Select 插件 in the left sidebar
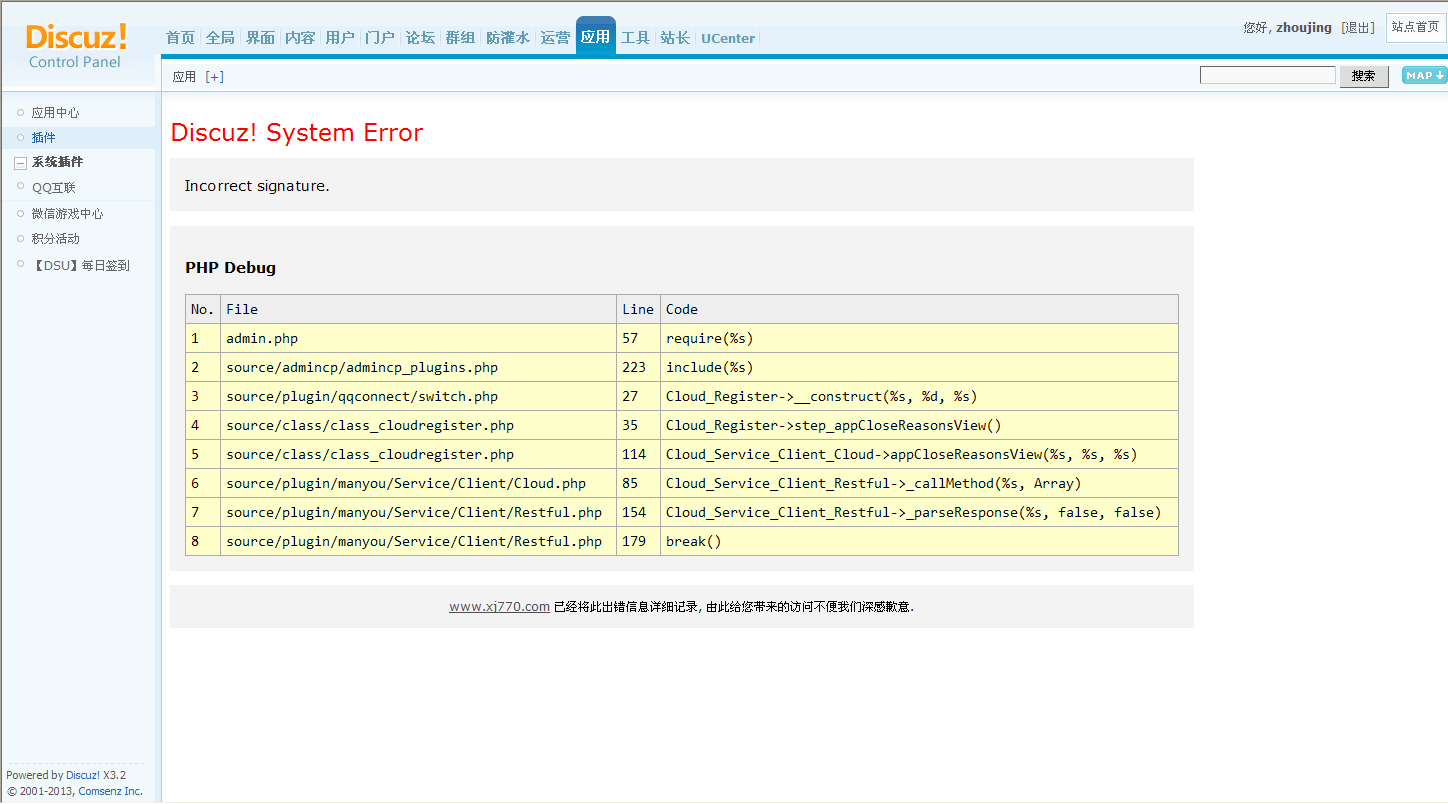The image size is (1448, 804). (x=43, y=138)
